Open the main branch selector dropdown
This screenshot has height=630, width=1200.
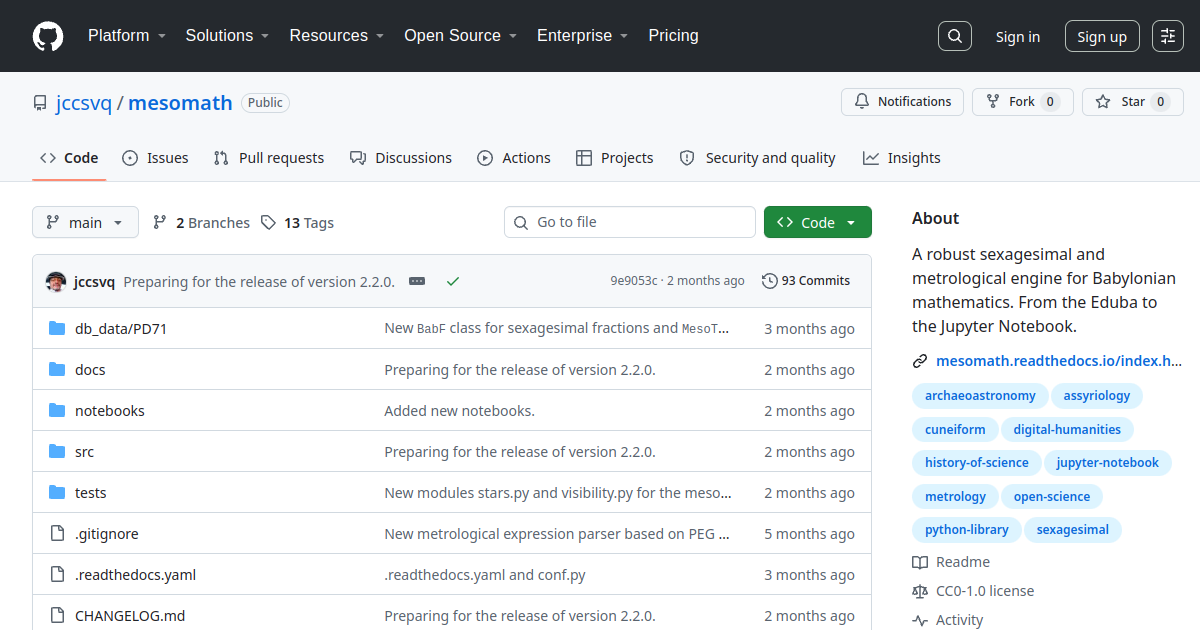85,222
